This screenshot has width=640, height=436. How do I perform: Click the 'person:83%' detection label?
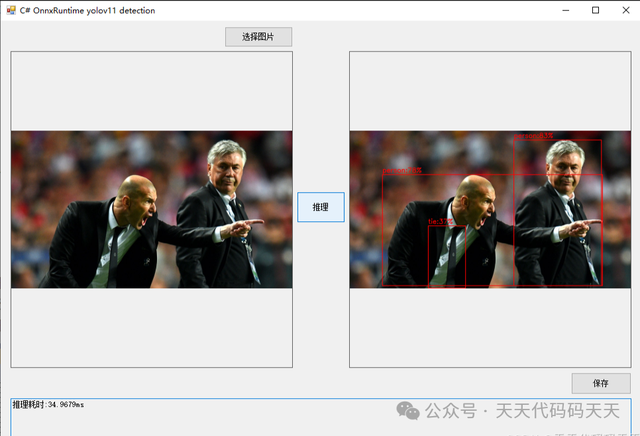point(533,136)
